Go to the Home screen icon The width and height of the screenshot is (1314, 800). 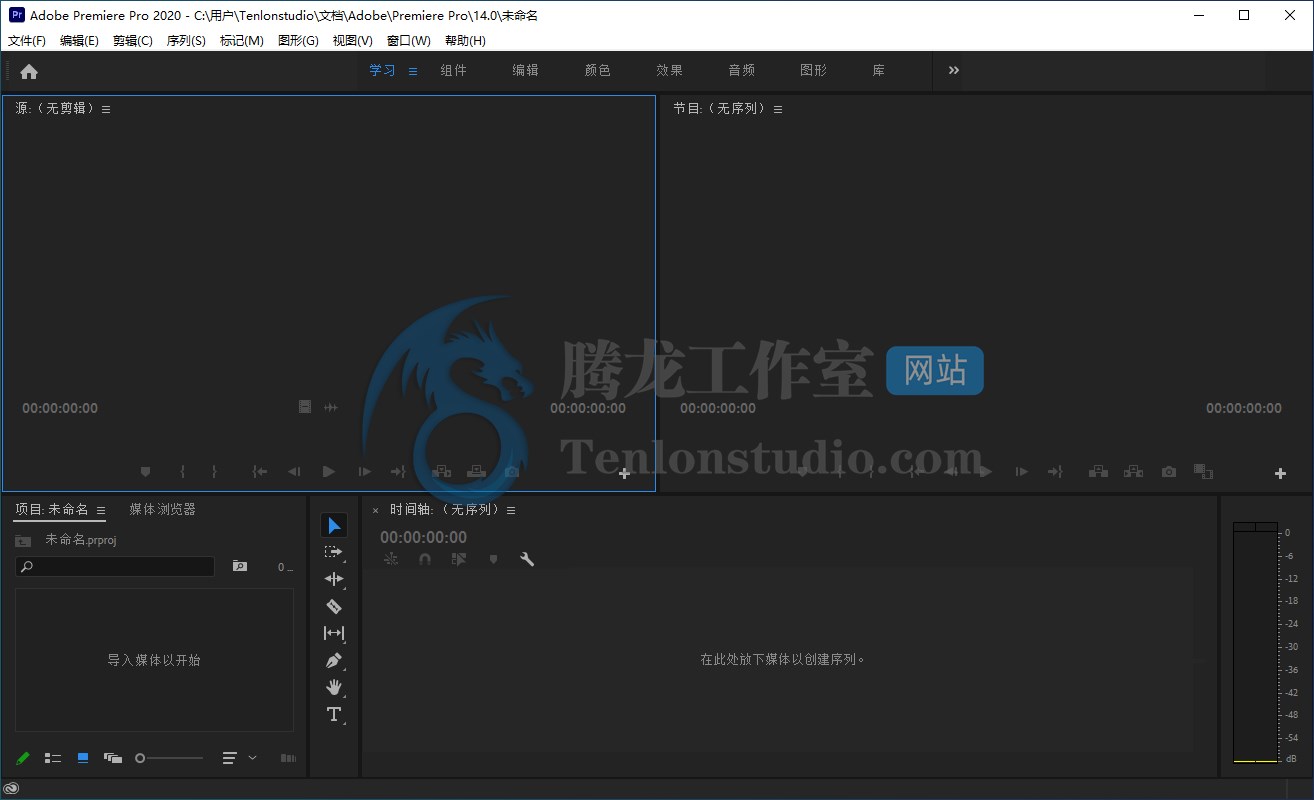pyautogui.click(x=29, y=71)
